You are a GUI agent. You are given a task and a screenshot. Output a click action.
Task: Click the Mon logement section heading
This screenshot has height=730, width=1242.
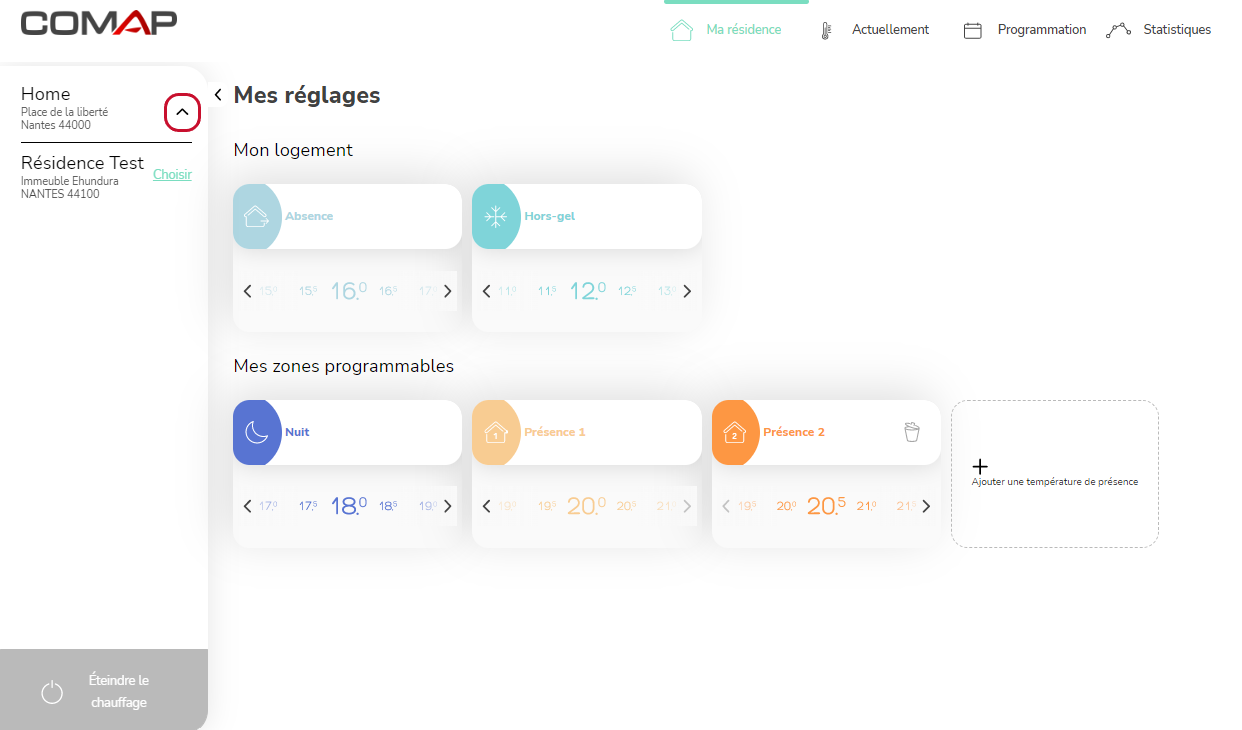[293, 150]
